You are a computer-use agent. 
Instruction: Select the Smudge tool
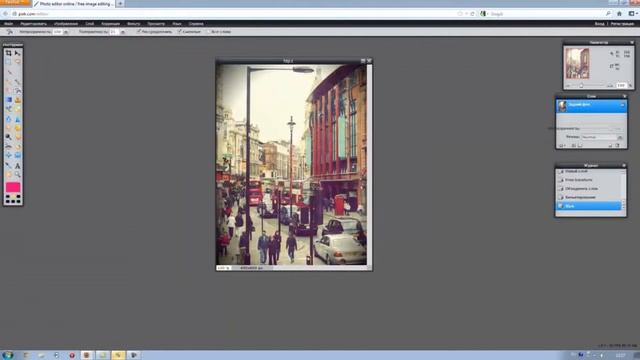click(9, 128)
